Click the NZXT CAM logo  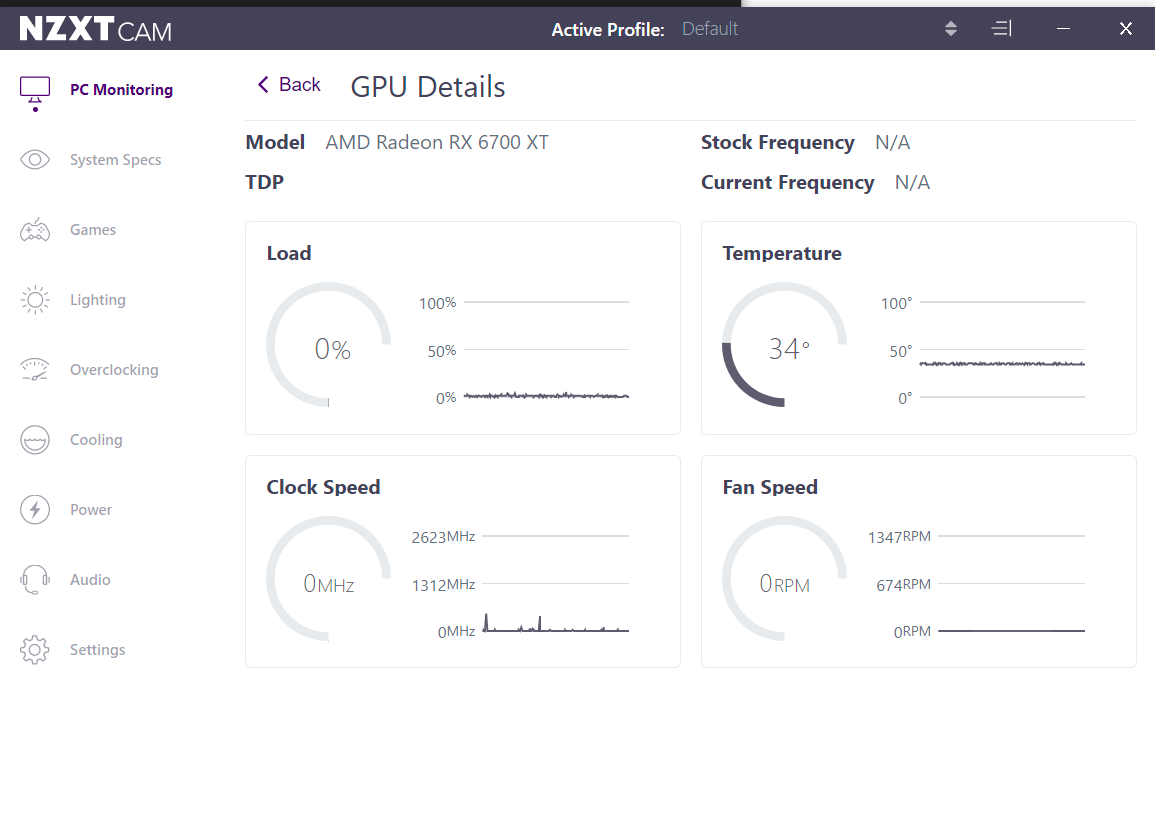point(96,29)
